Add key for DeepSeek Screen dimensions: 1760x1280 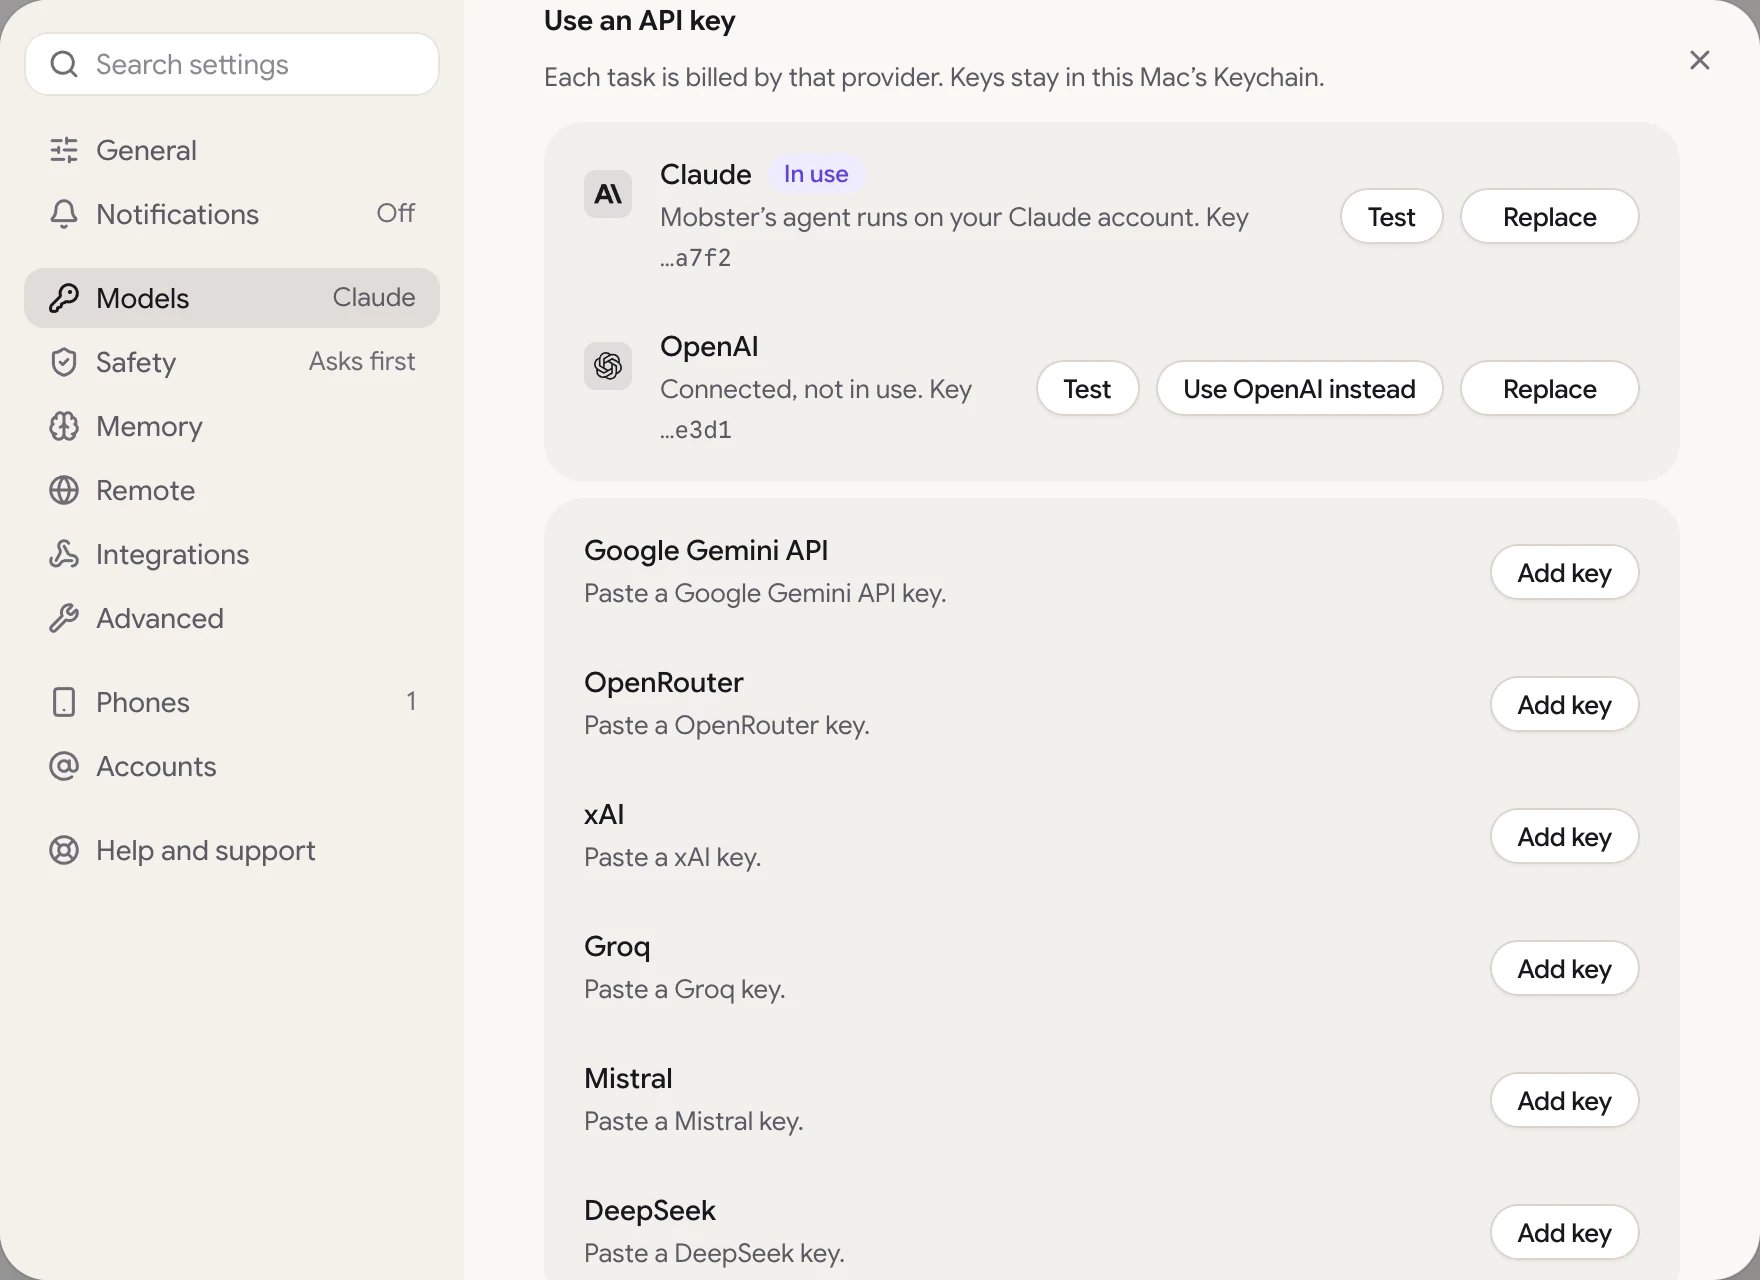tap(1565, 1232)
